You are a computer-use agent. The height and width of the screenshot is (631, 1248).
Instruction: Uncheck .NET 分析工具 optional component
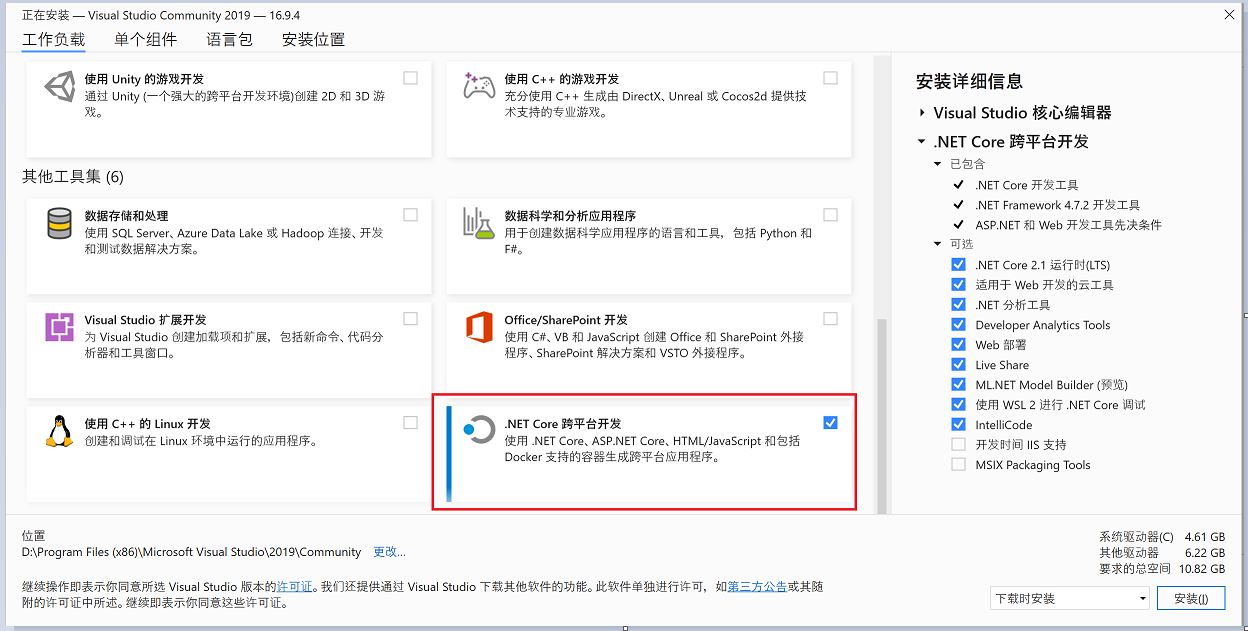959,305
